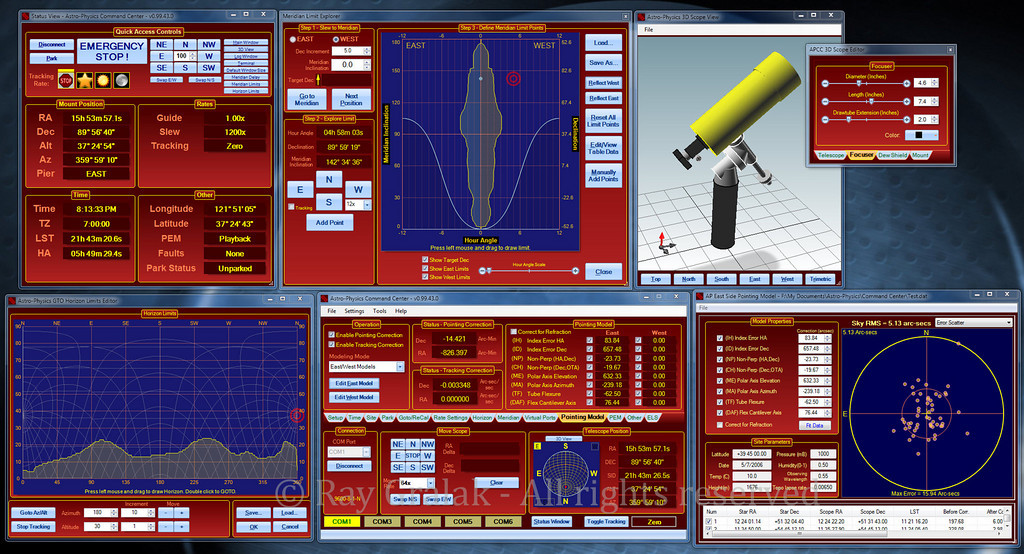Screen dimensions: 1024x554
Task: Toggle Enable Tracking Correction checkbox
Action: click(332, 344)
